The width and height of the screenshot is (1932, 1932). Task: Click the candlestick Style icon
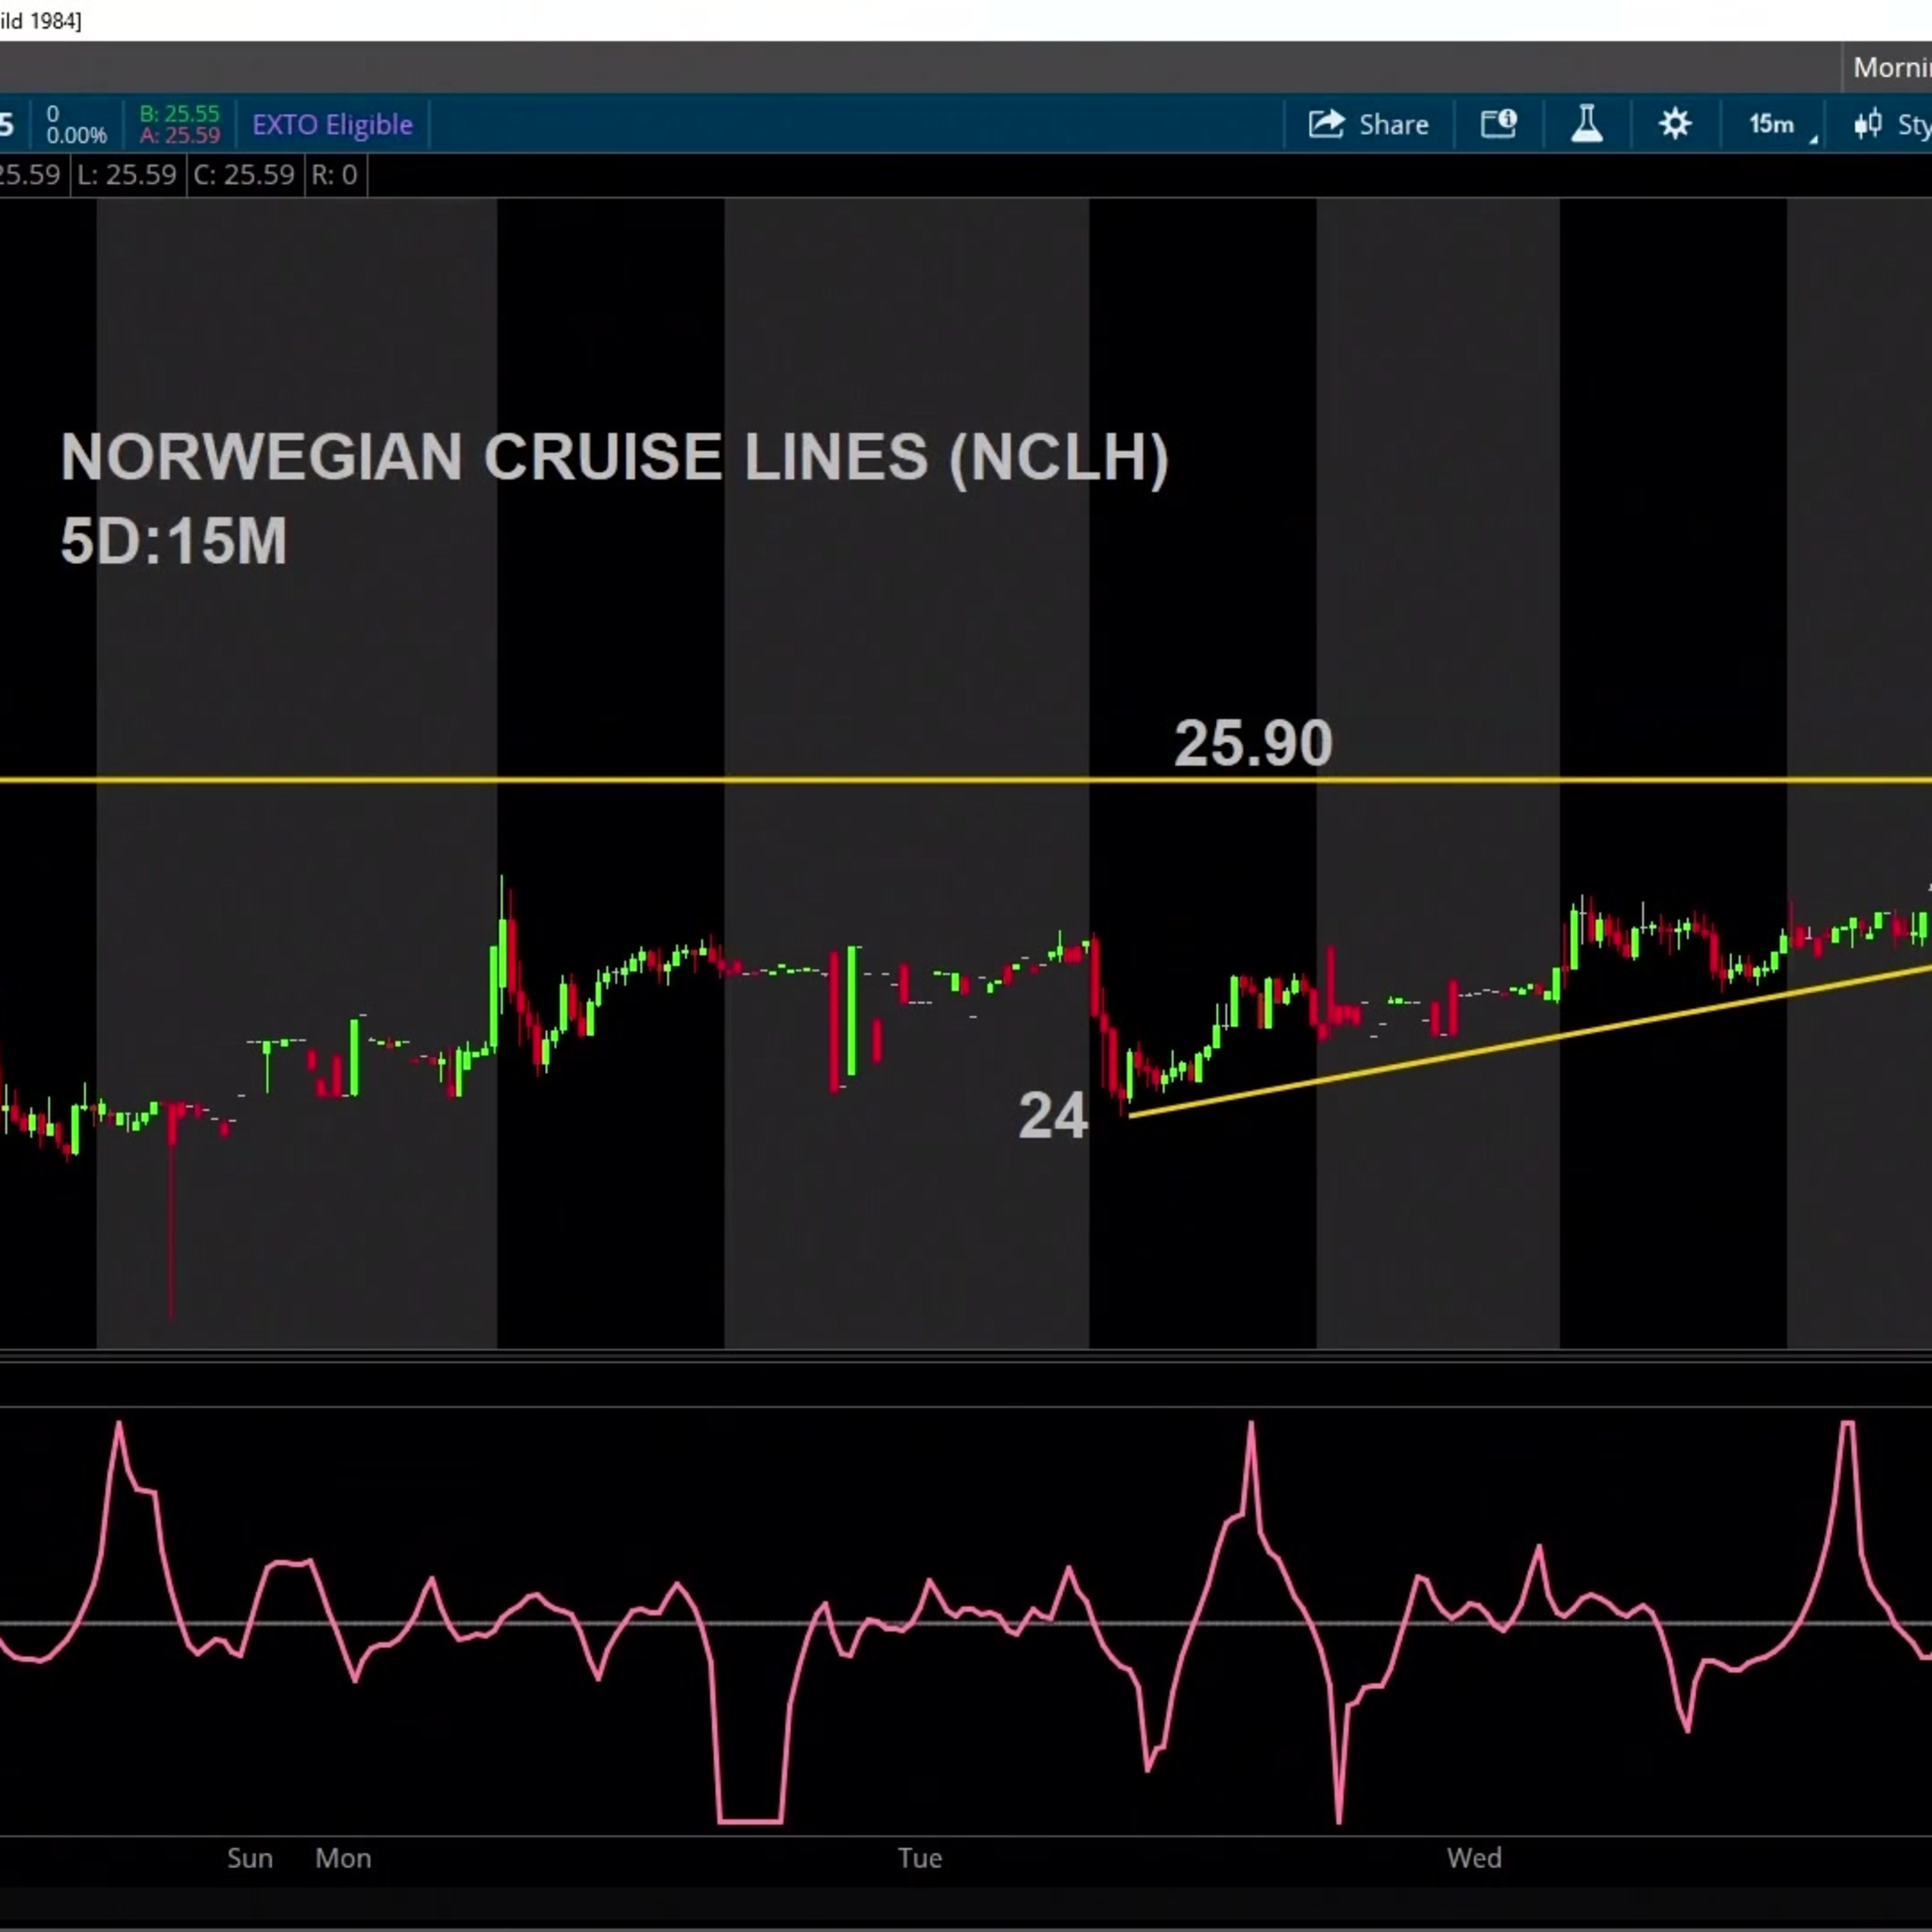(x=1867, y=124)
